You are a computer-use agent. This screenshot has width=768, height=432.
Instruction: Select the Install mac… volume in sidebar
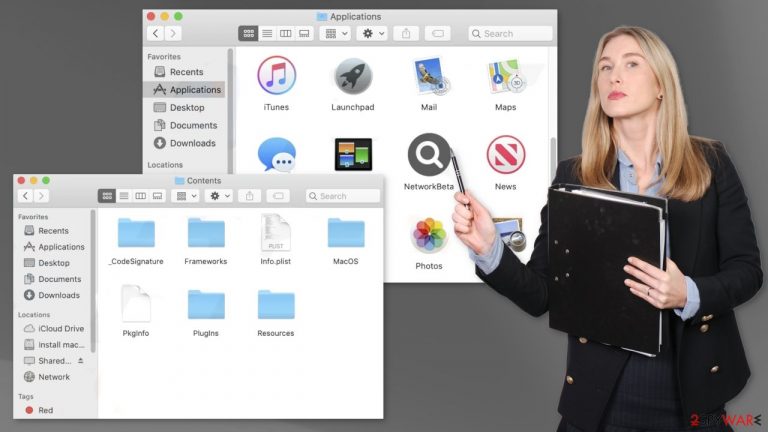click(53, 345)
